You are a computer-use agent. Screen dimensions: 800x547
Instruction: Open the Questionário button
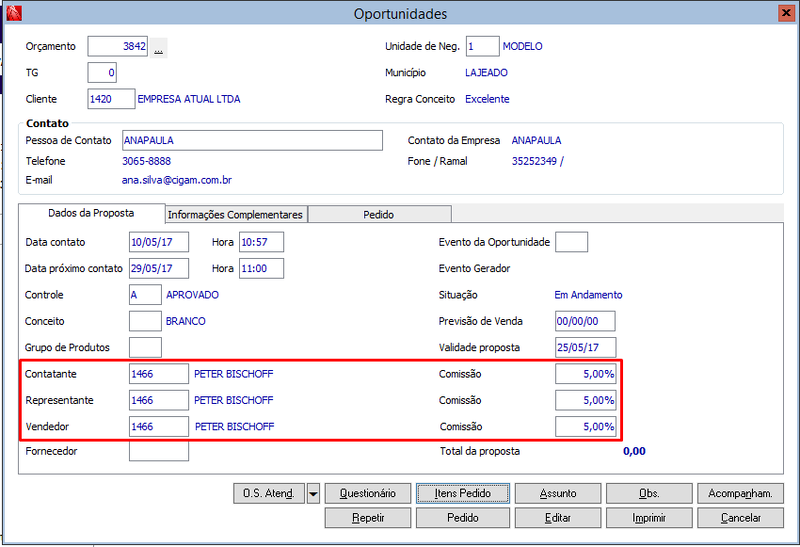(368, 493)
